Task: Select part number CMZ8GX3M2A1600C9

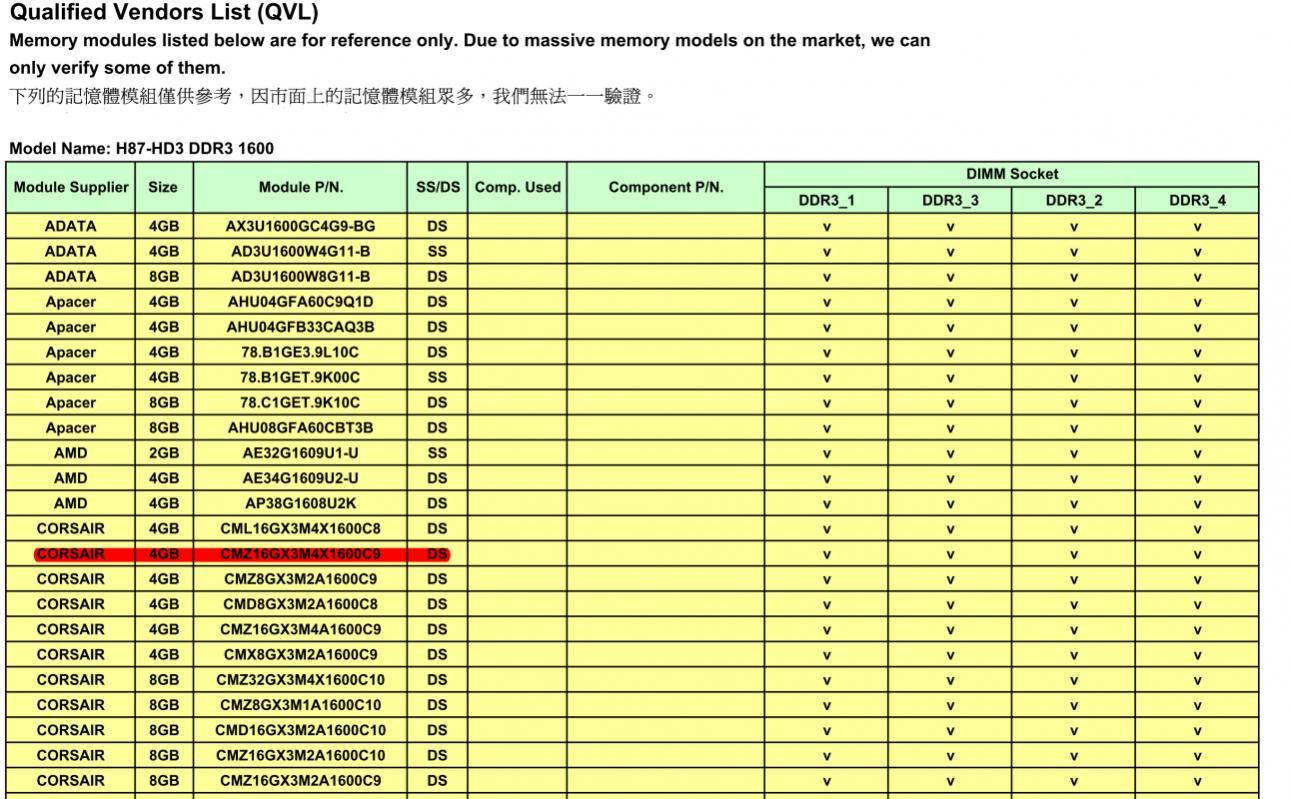Action: [x=300, y=579]
